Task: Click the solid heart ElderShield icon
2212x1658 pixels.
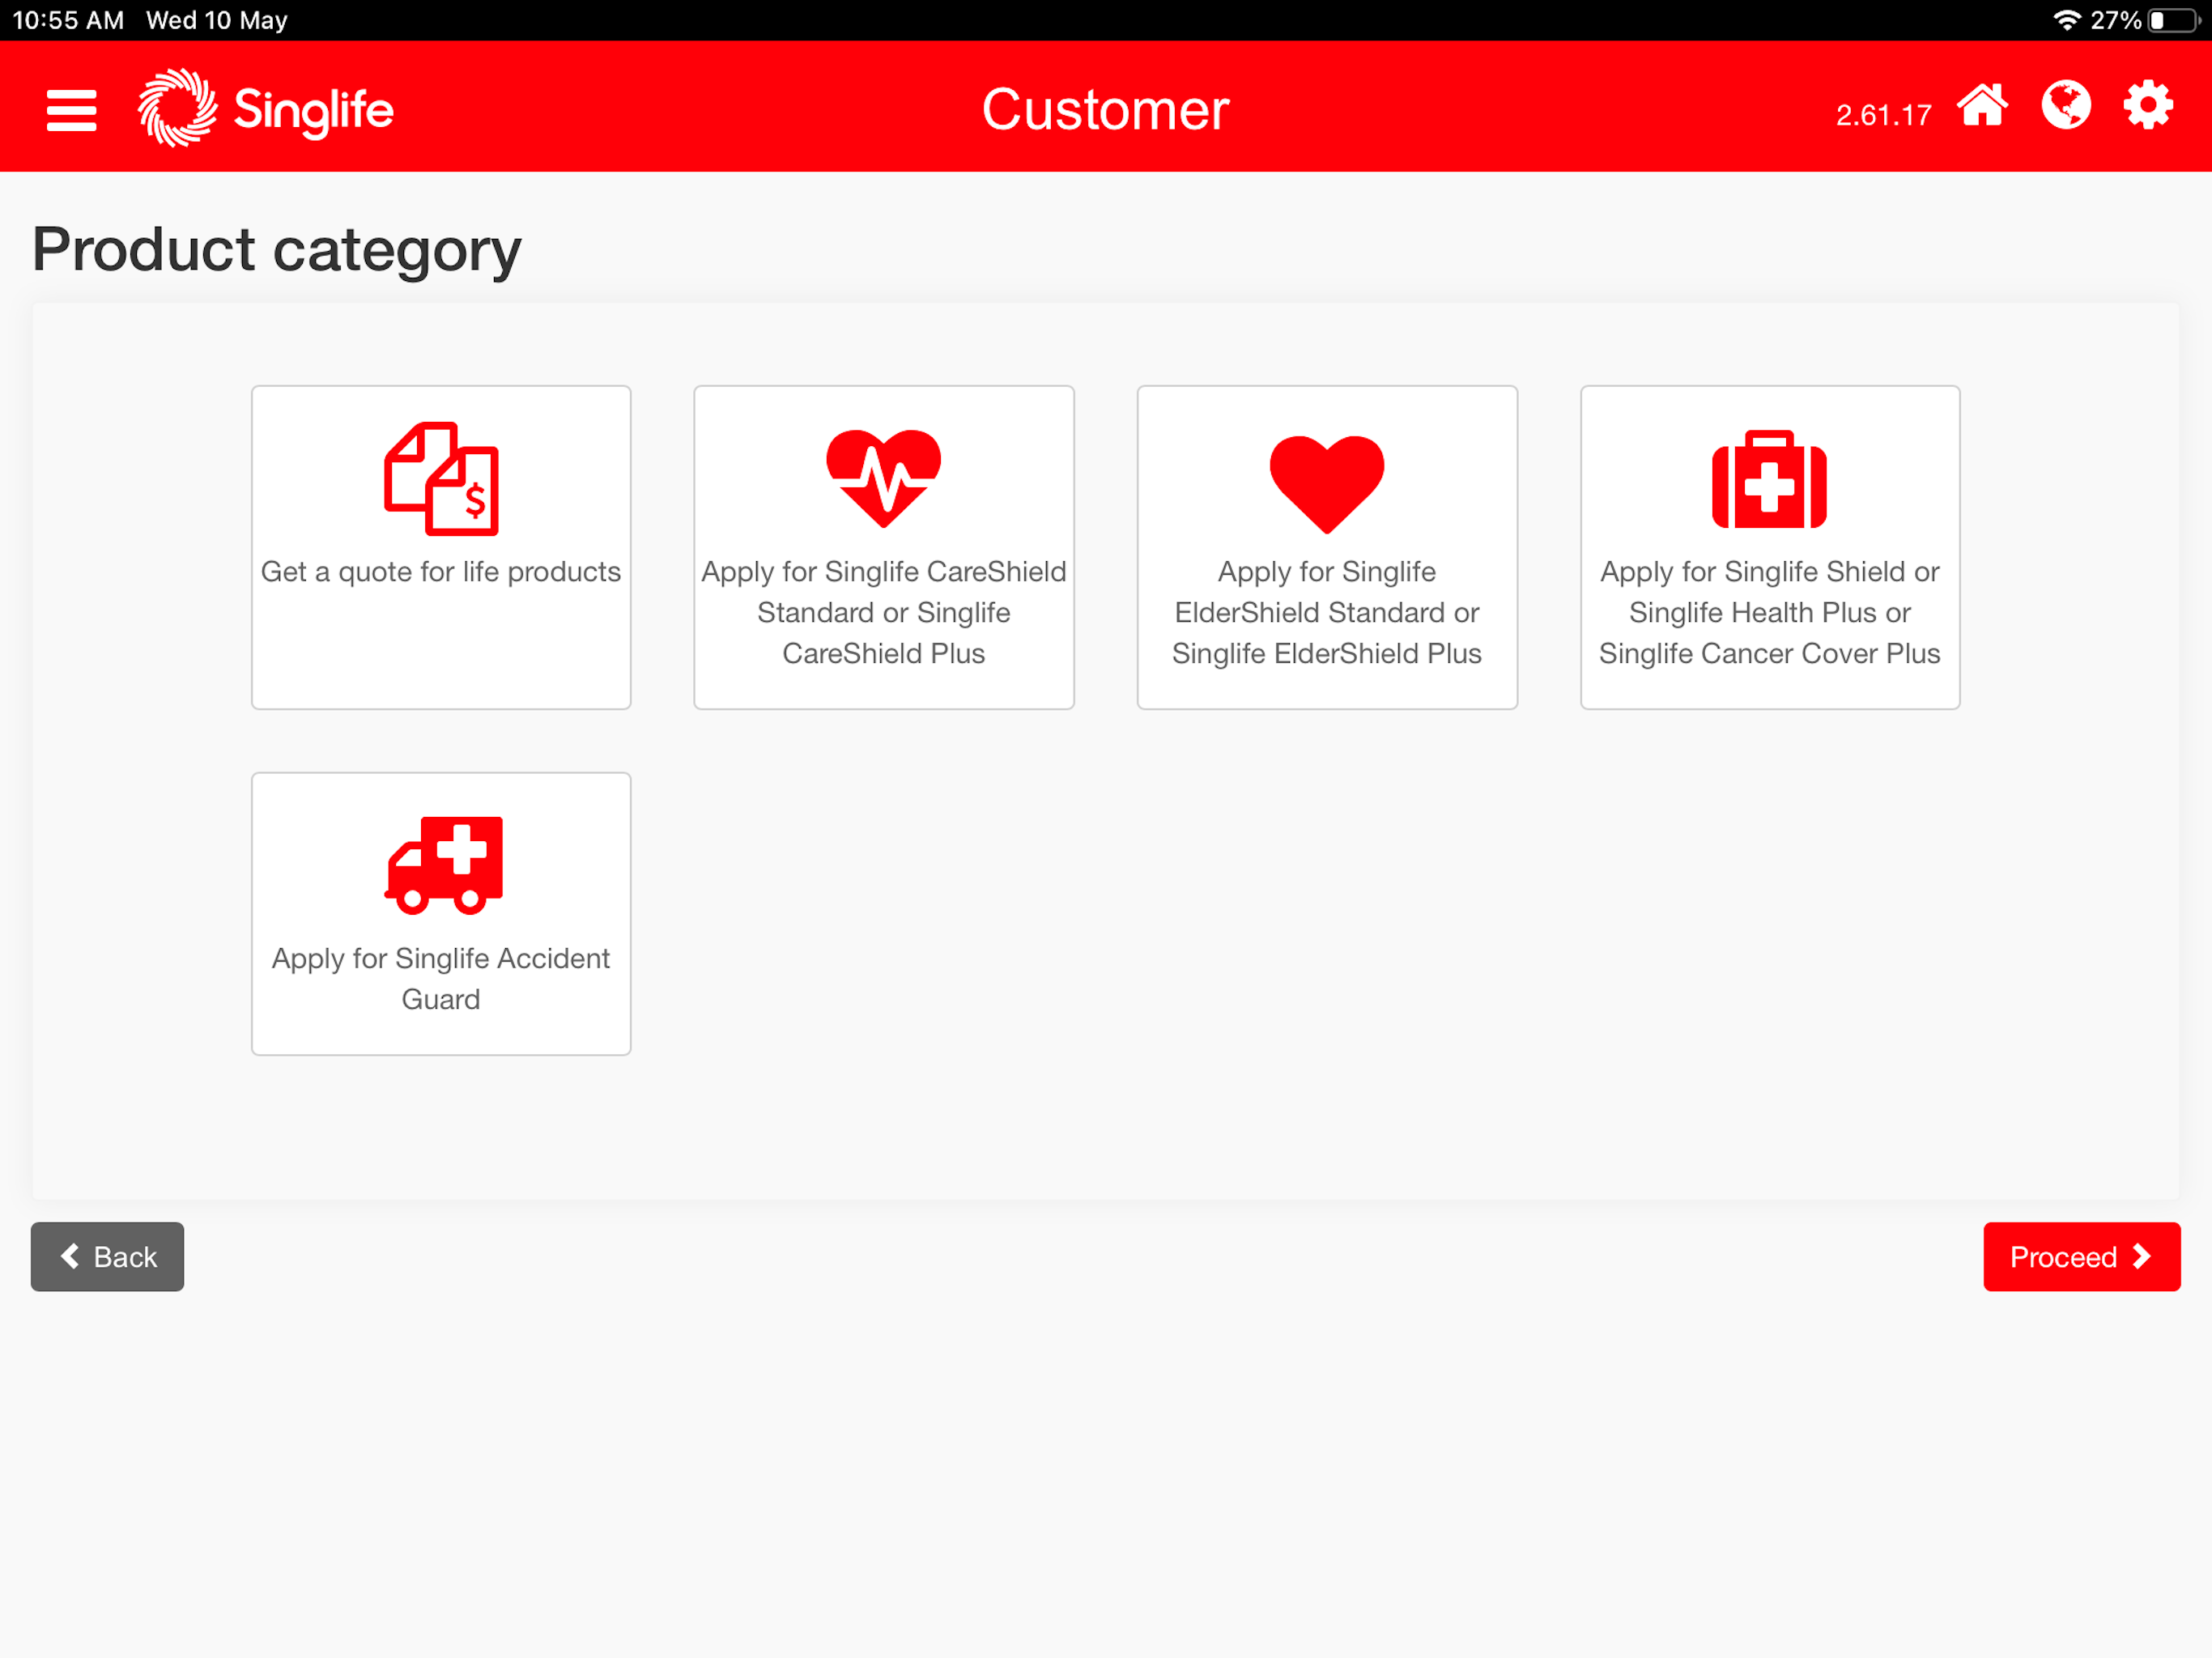Action: click(x=1327, y=484)
